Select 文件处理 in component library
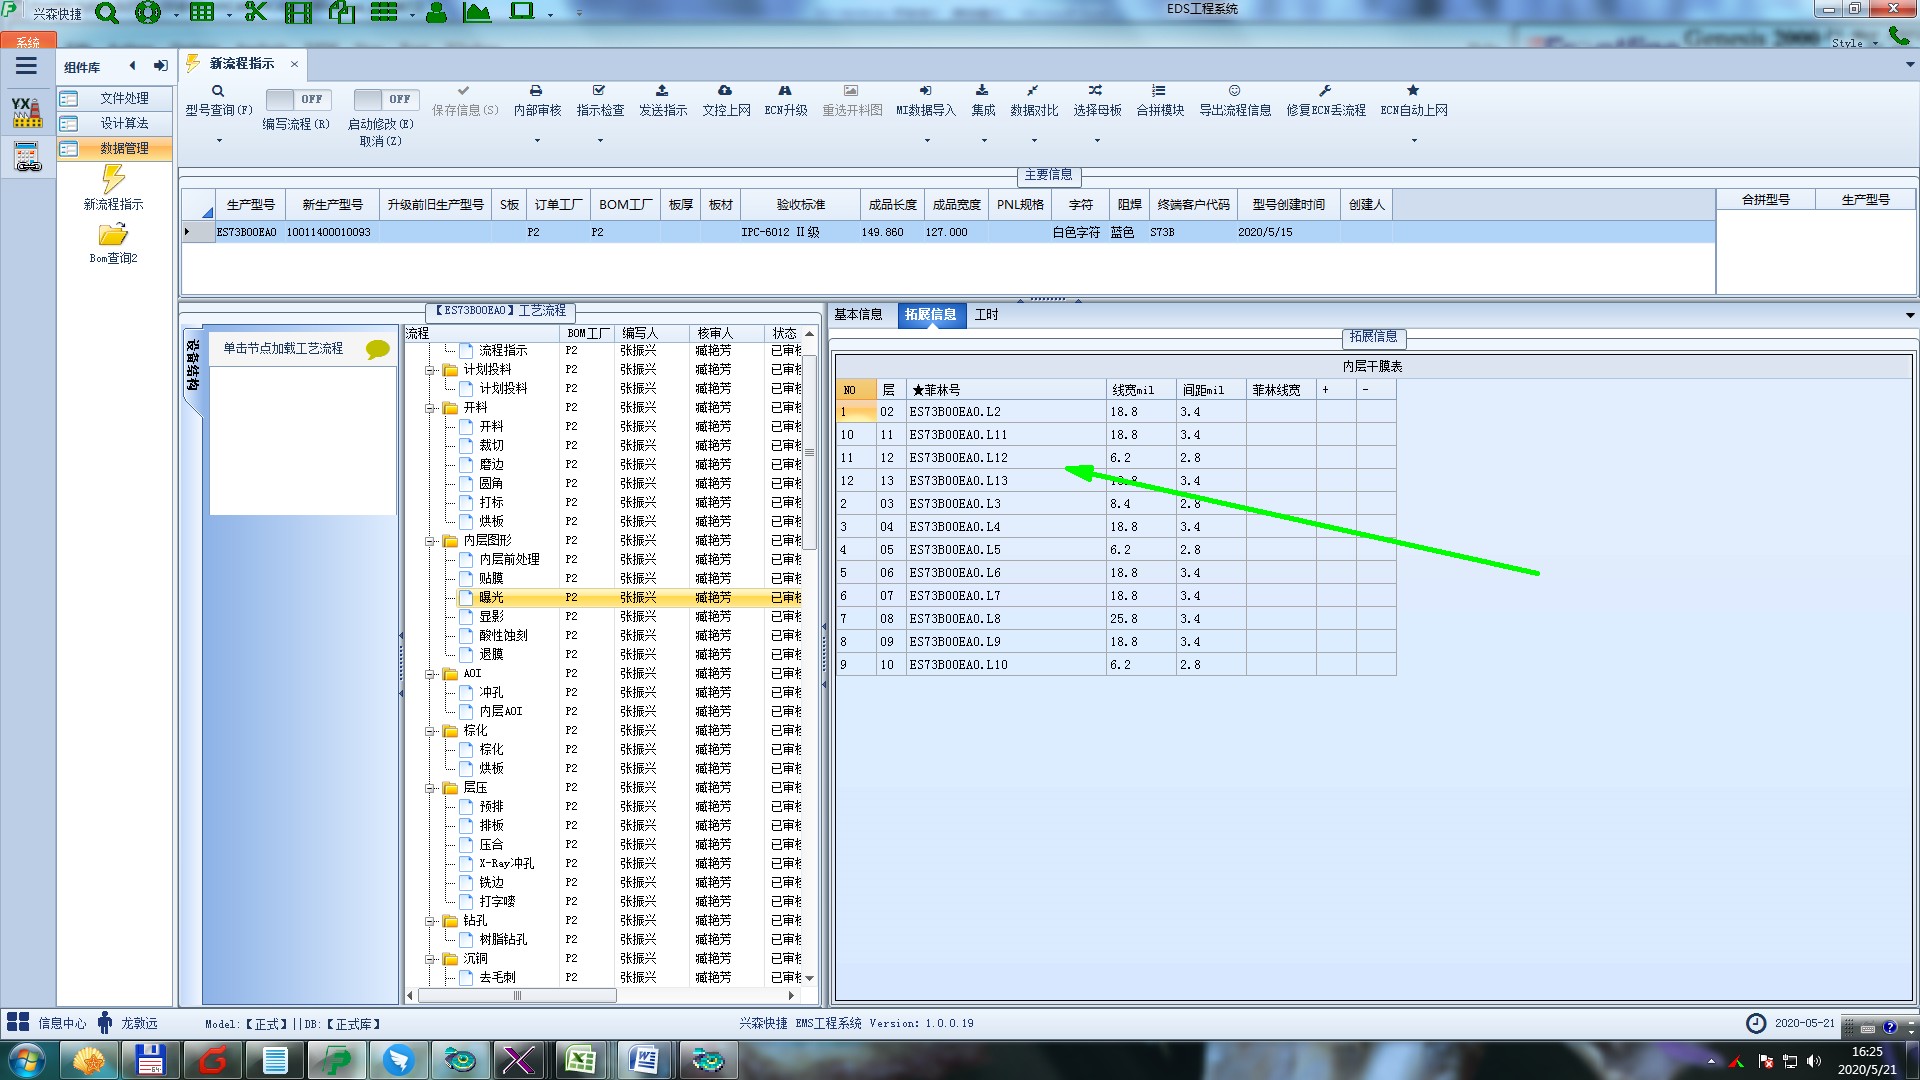The width and height of the screenshot is (1920, 1080). point(124,98)
